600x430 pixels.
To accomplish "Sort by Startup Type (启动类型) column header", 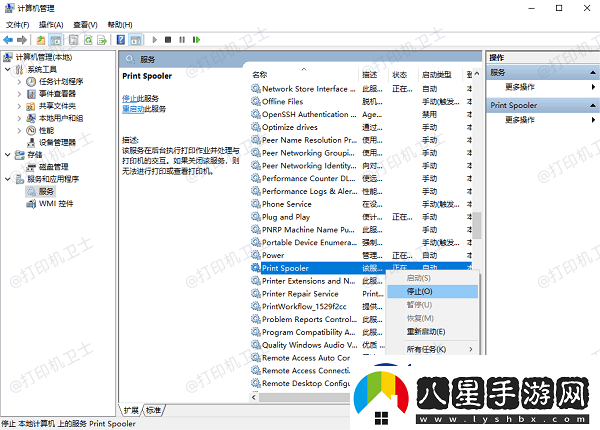I will [x=440, y=75].
